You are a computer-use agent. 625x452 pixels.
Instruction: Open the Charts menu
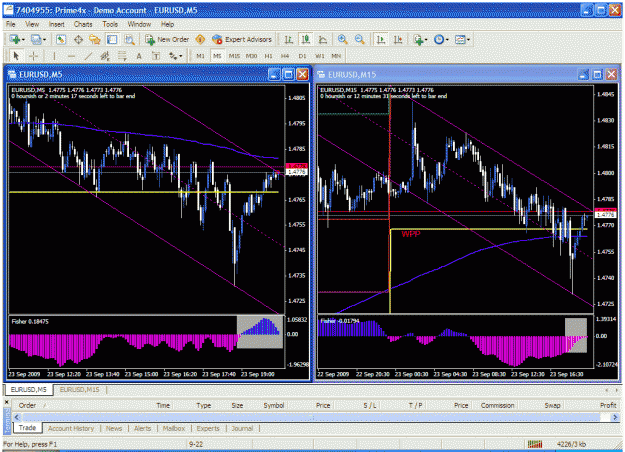(83, 24)
